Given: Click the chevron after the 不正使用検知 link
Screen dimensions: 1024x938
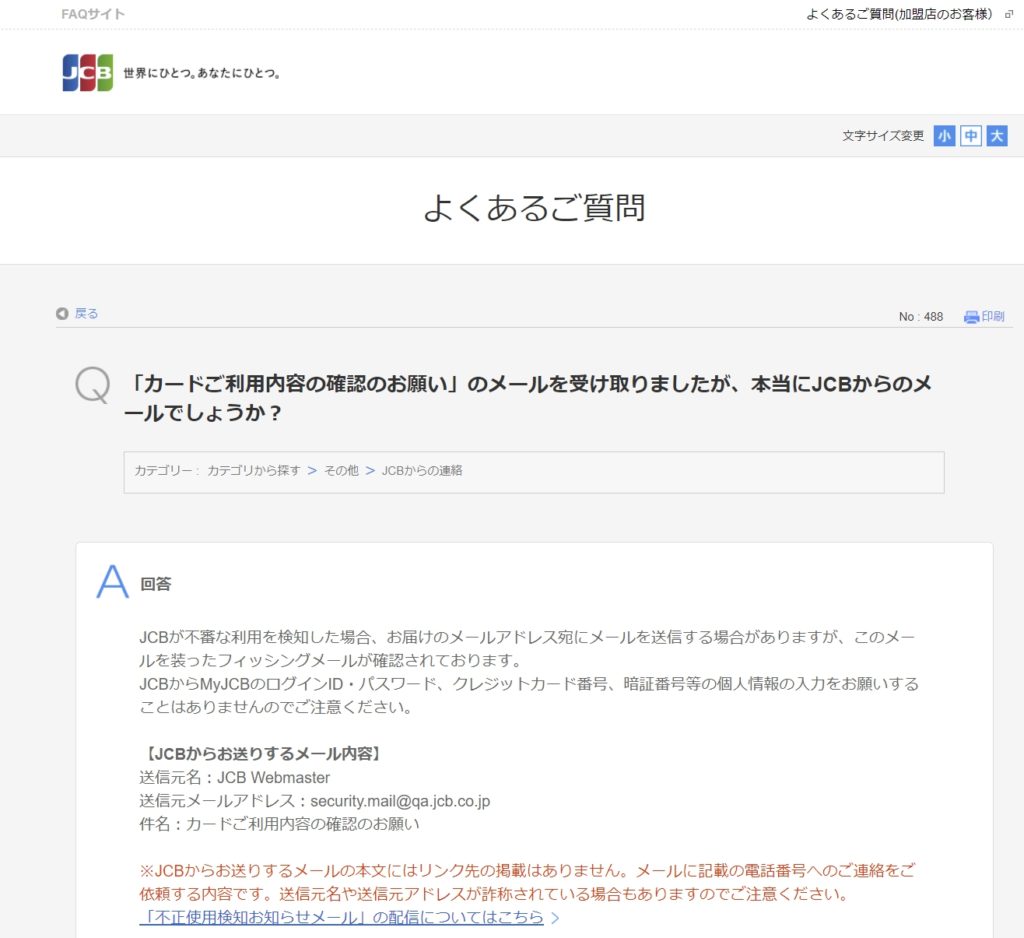Looking at the screenshot, I should 555,918.
